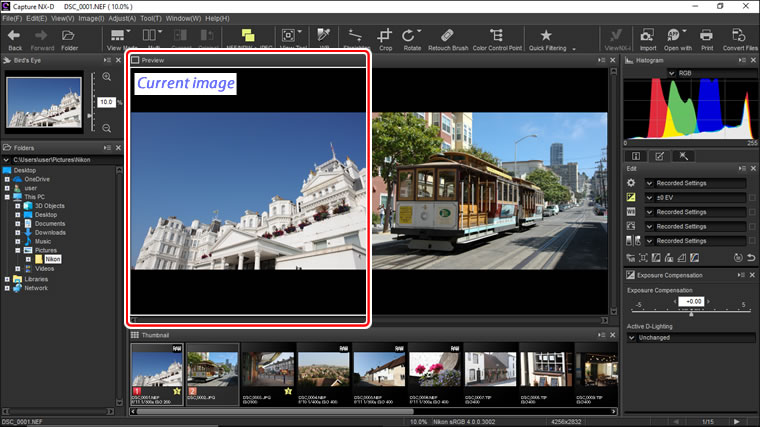Click the revert arrow icon in Edit panel
760x427 pixels.
(x=751, y=258)
